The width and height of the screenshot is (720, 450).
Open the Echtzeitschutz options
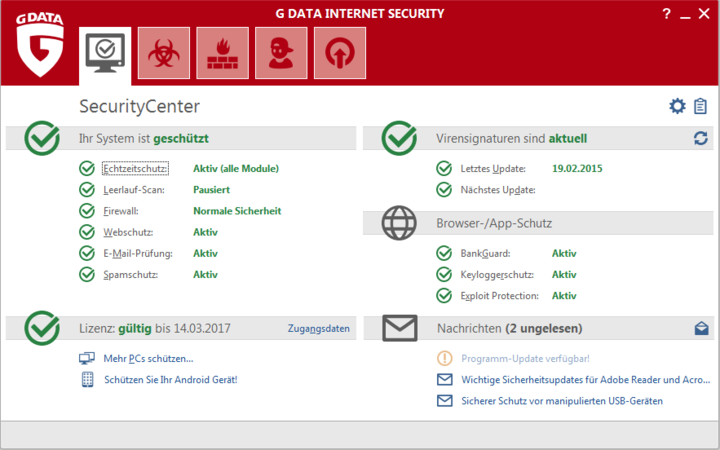point(136,169)
